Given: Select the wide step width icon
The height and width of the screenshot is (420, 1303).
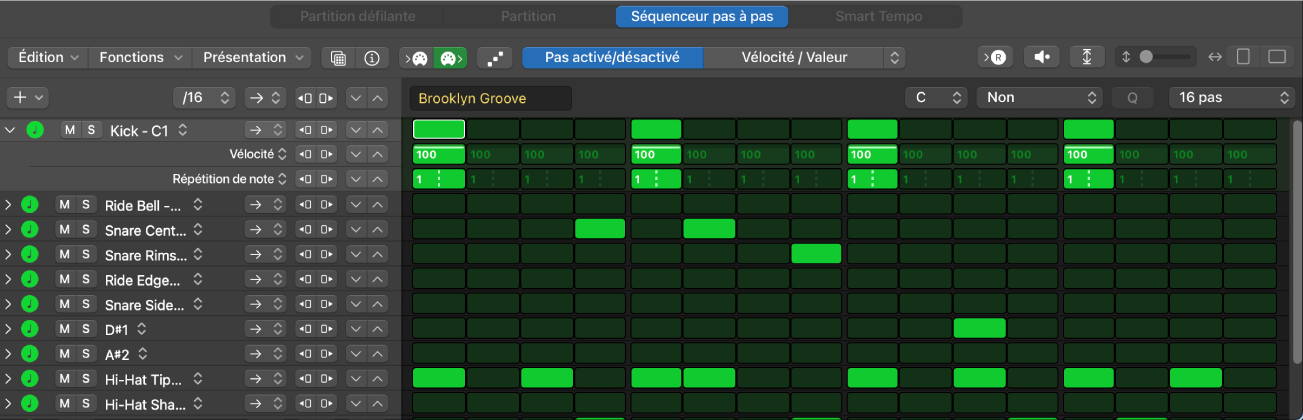Looking at the screenshot, I should click(1276, 57).
